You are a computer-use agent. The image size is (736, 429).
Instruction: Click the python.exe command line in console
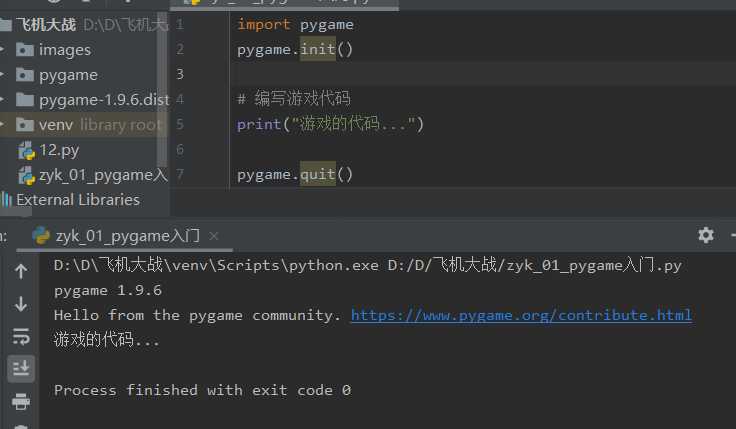tap(368, 265)
